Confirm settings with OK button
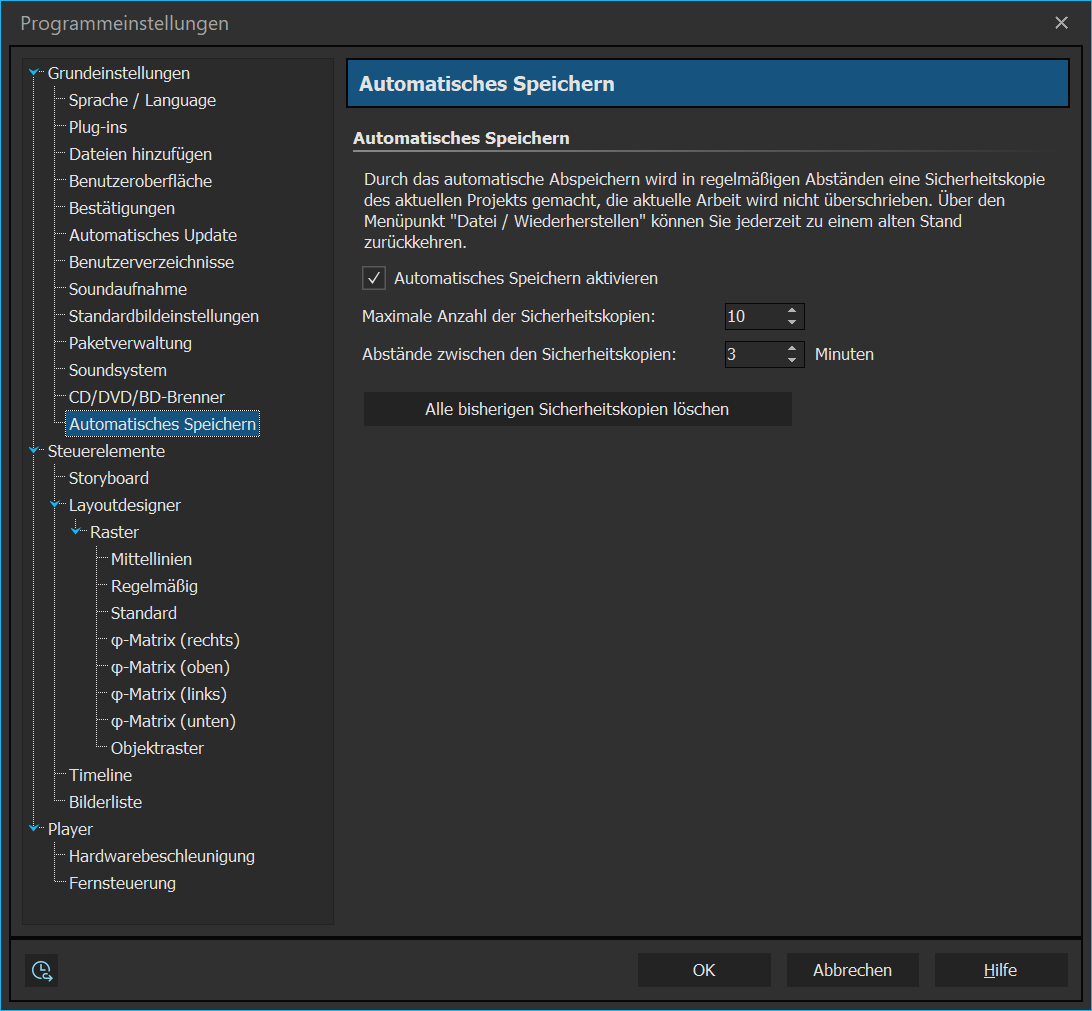The height and width of the screenshot is (1011, 1092). pos(704,970)
